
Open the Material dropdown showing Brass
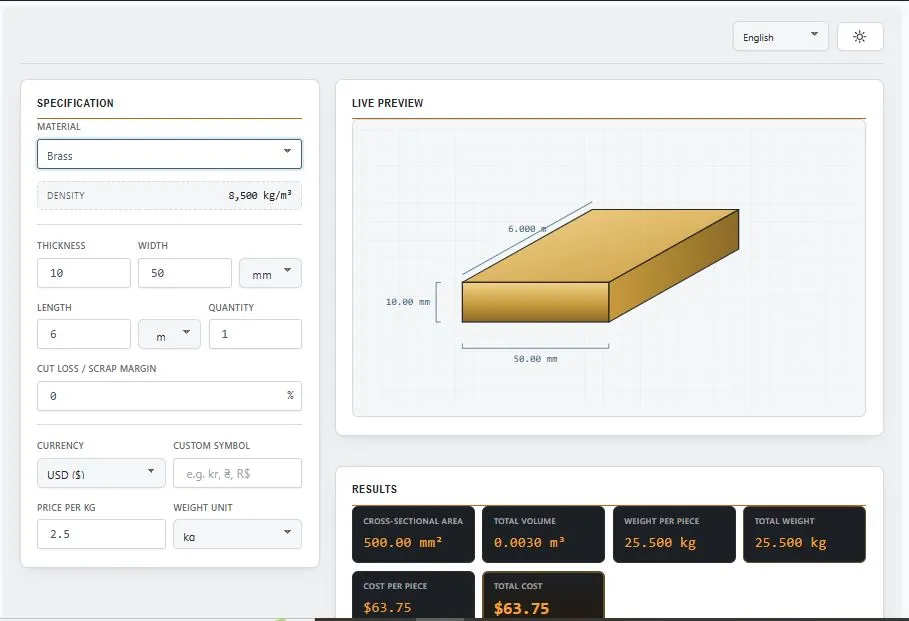pyautogui.click(x=169, y=154)
